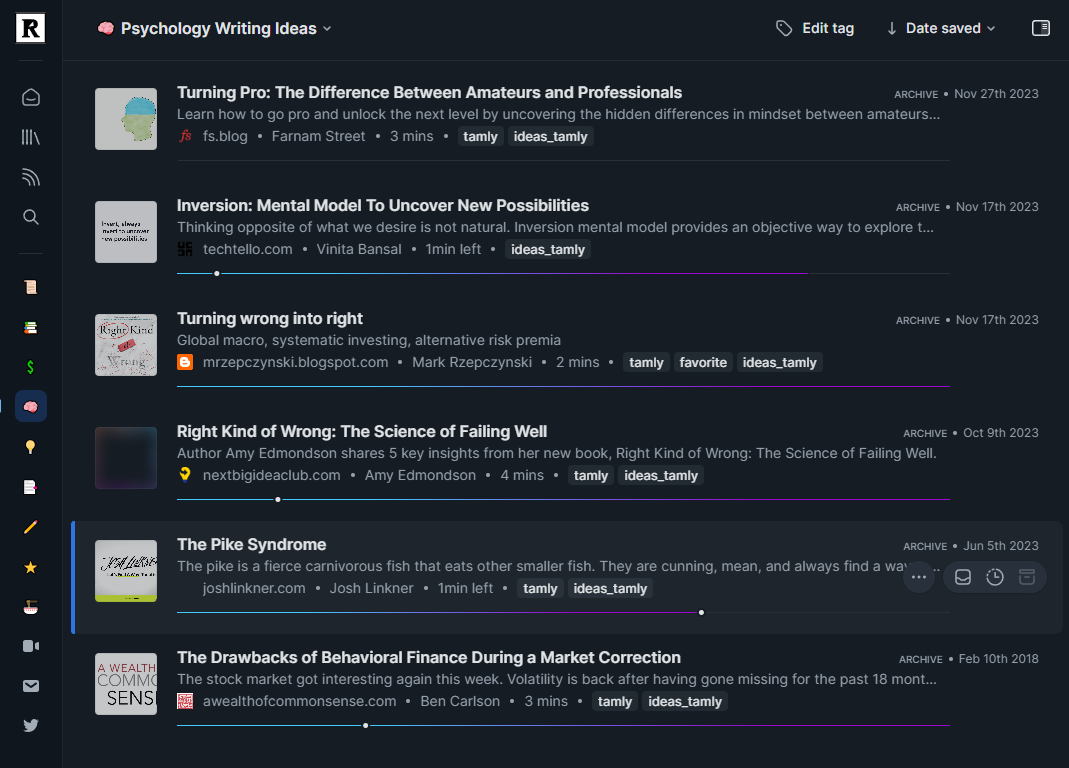The width and height of the screenshot is (1069, 768).
Task: Toggle the right sidebar panel
Action: (1040, 28)
